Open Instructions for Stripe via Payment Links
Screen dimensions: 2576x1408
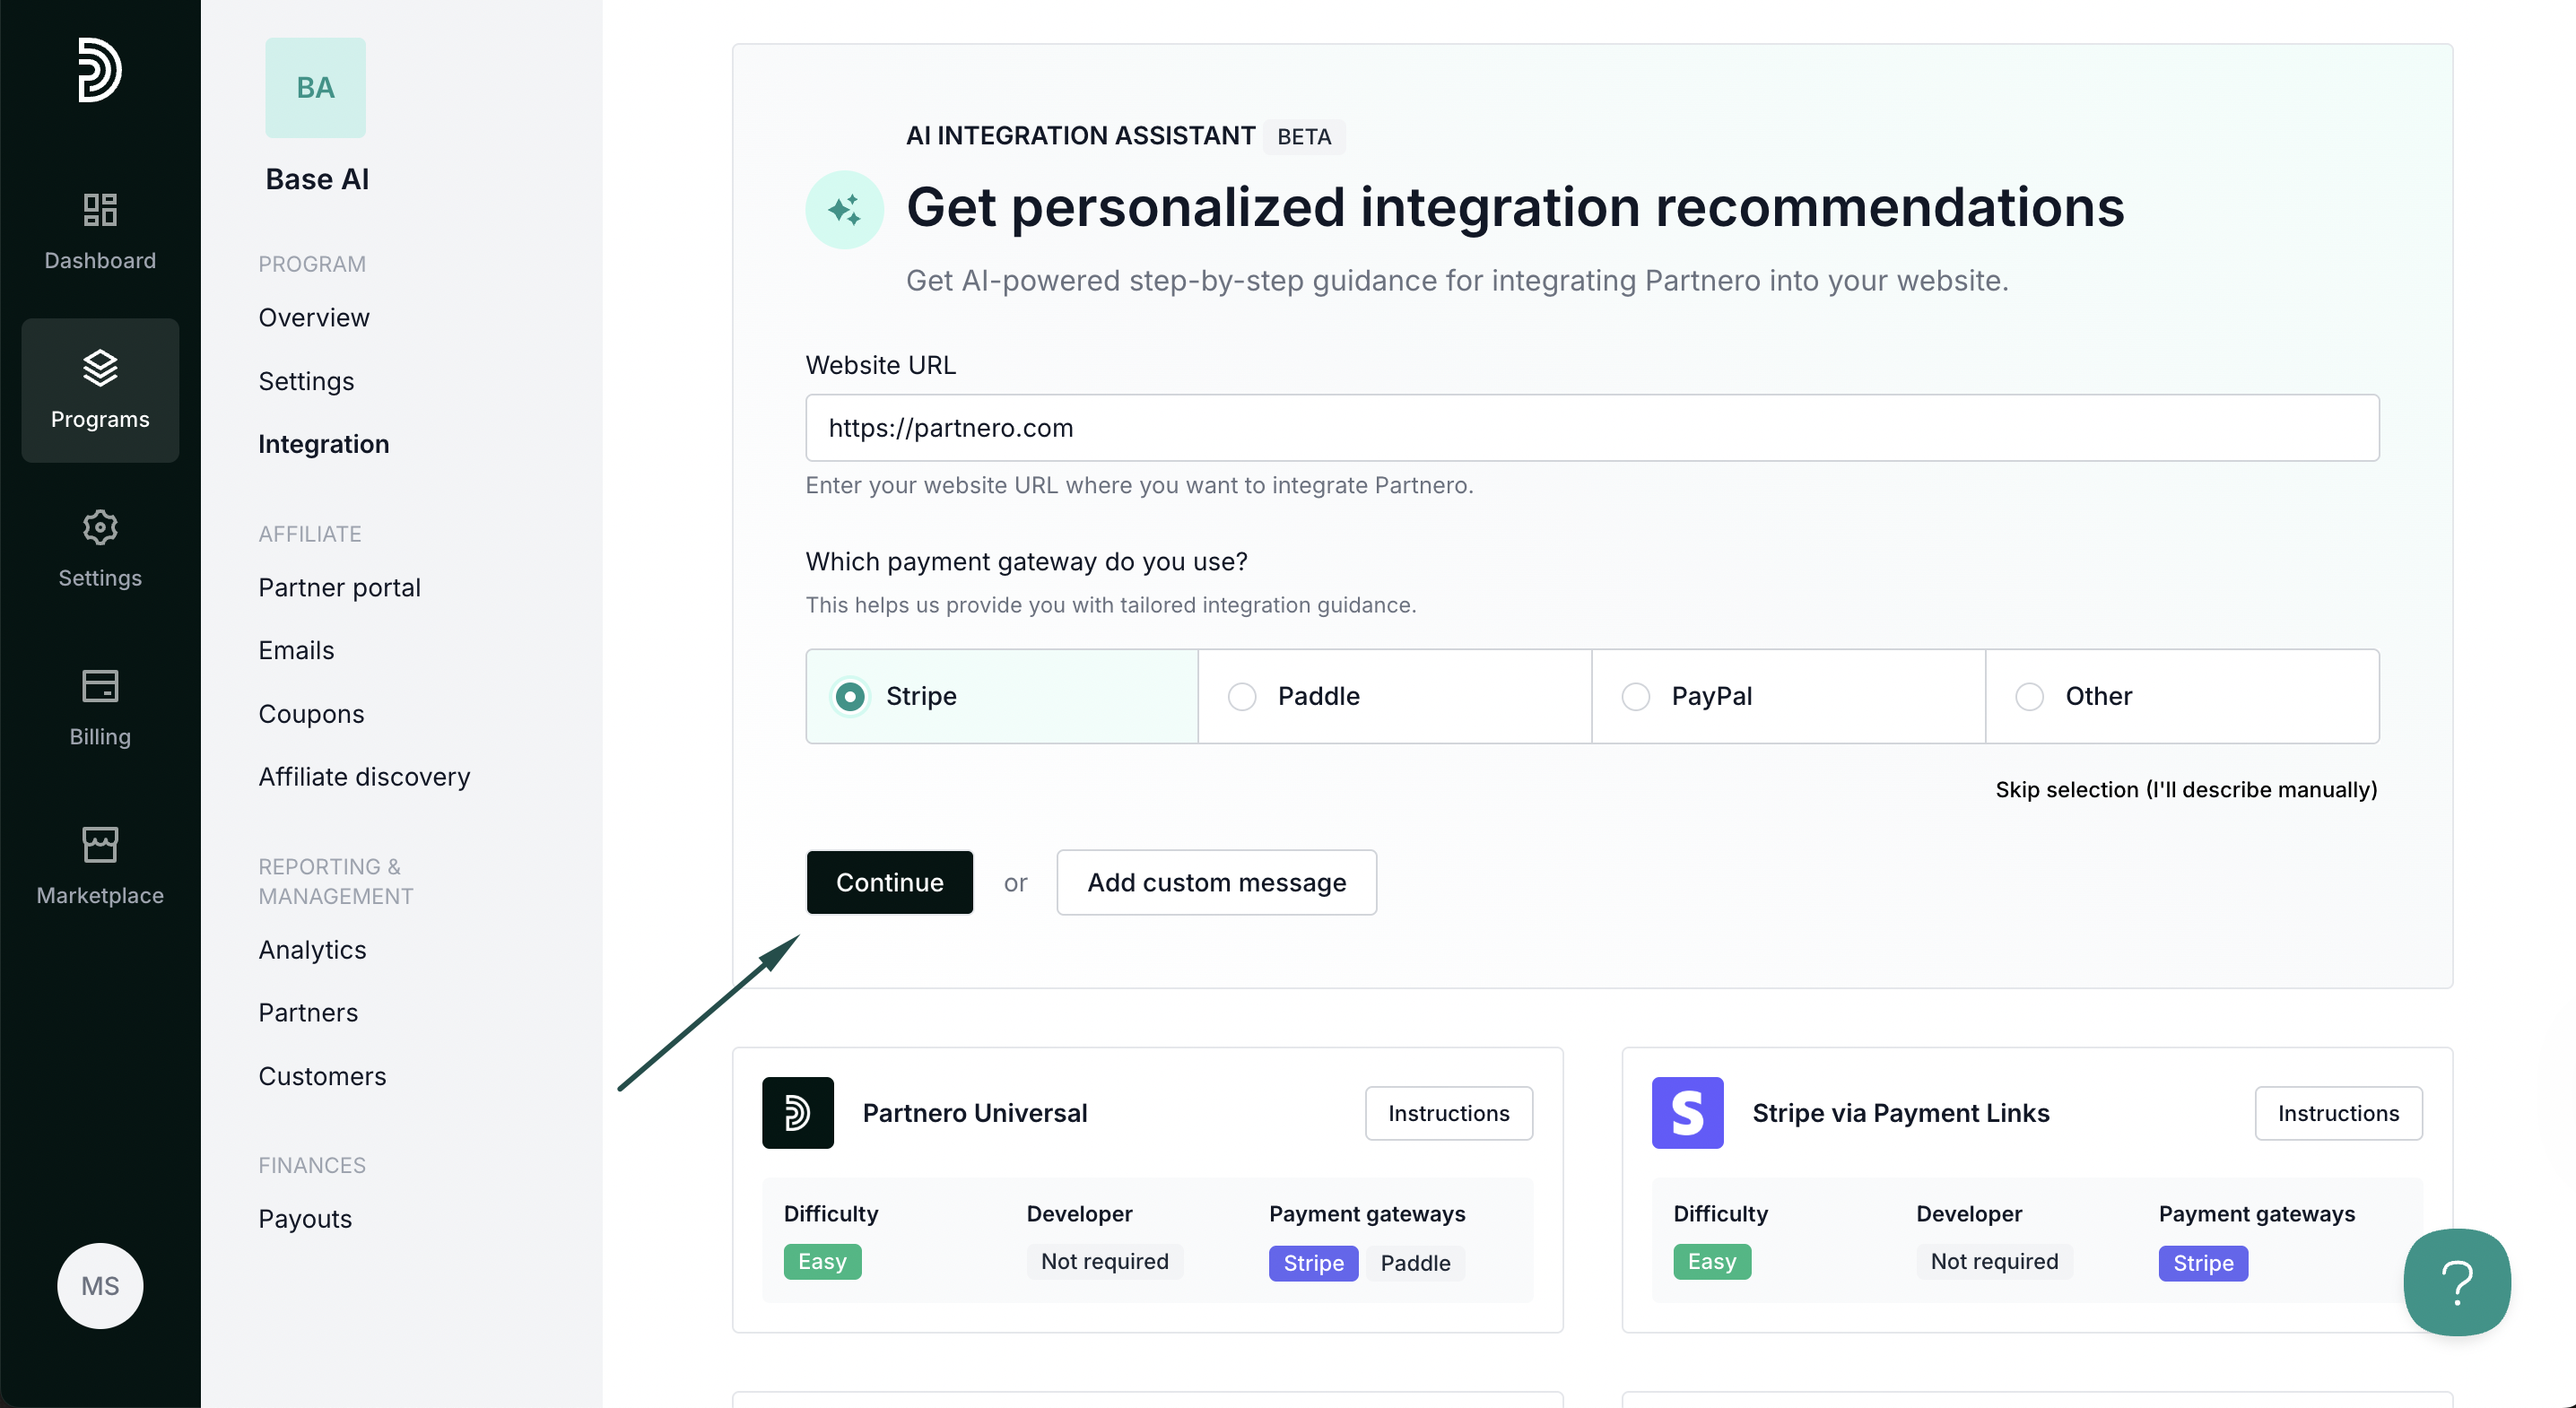coord(2338,1113)
